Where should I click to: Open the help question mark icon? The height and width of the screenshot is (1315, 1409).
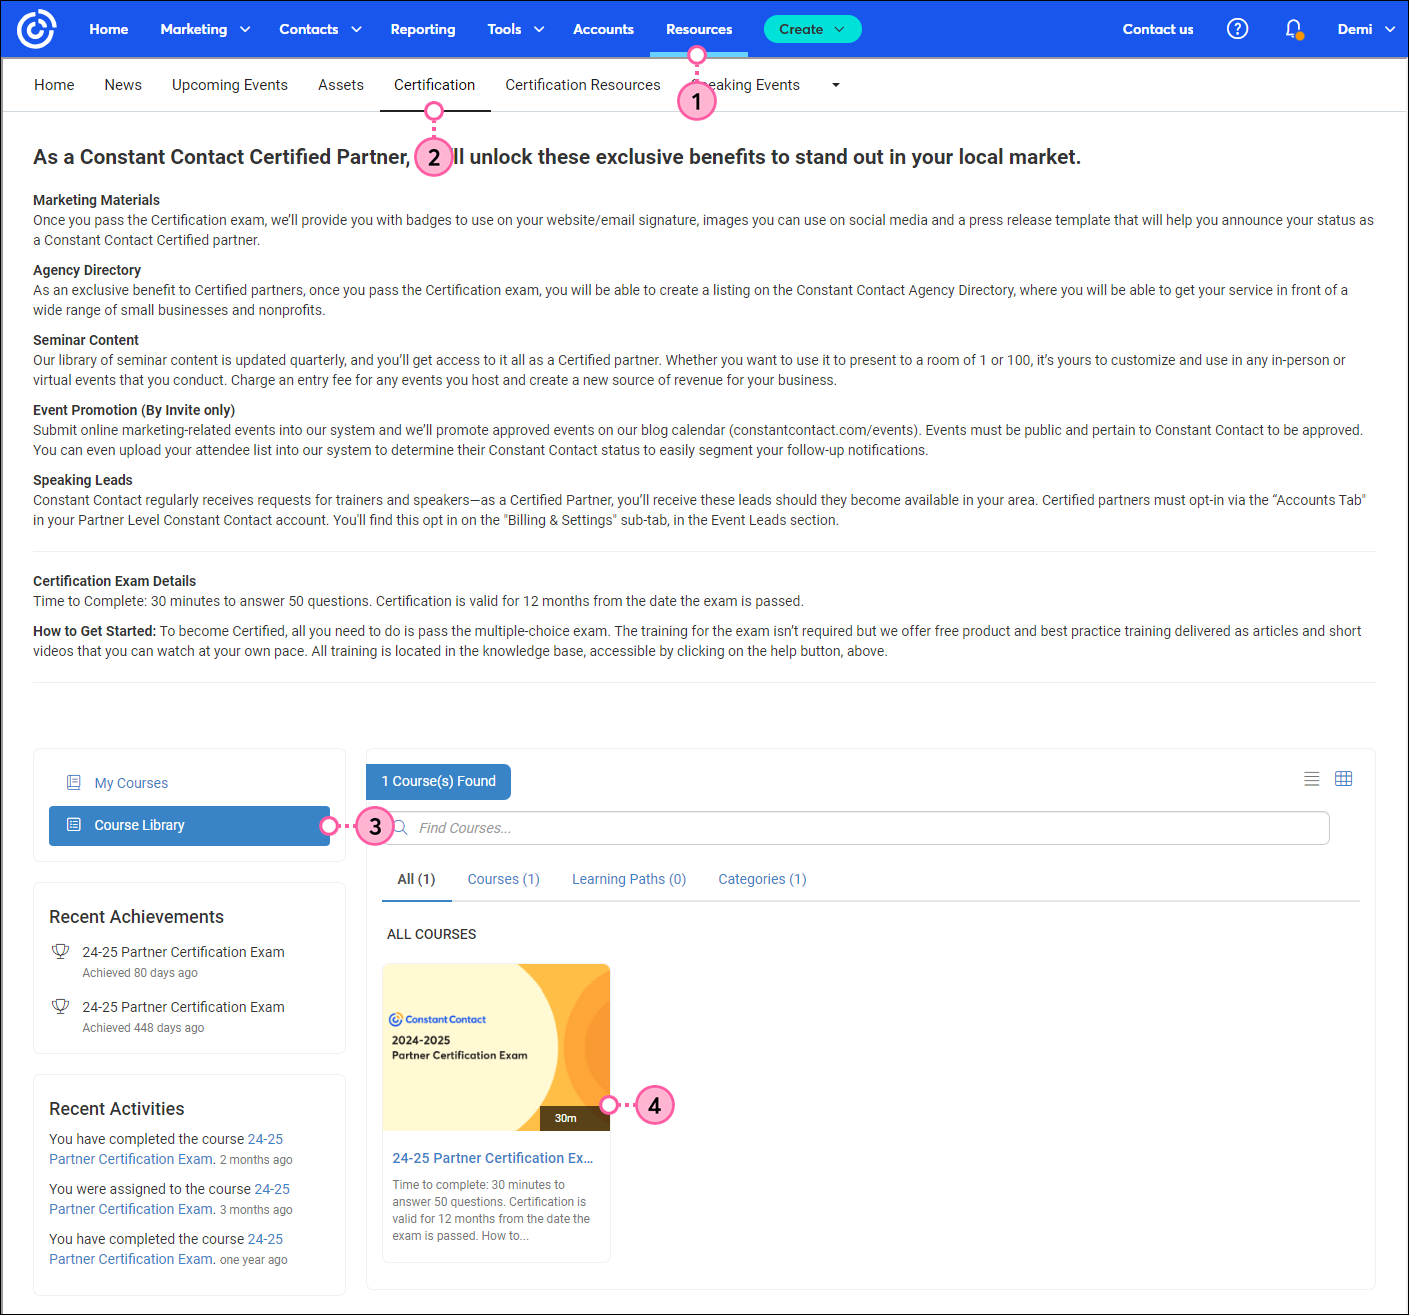click(1237, 29)
